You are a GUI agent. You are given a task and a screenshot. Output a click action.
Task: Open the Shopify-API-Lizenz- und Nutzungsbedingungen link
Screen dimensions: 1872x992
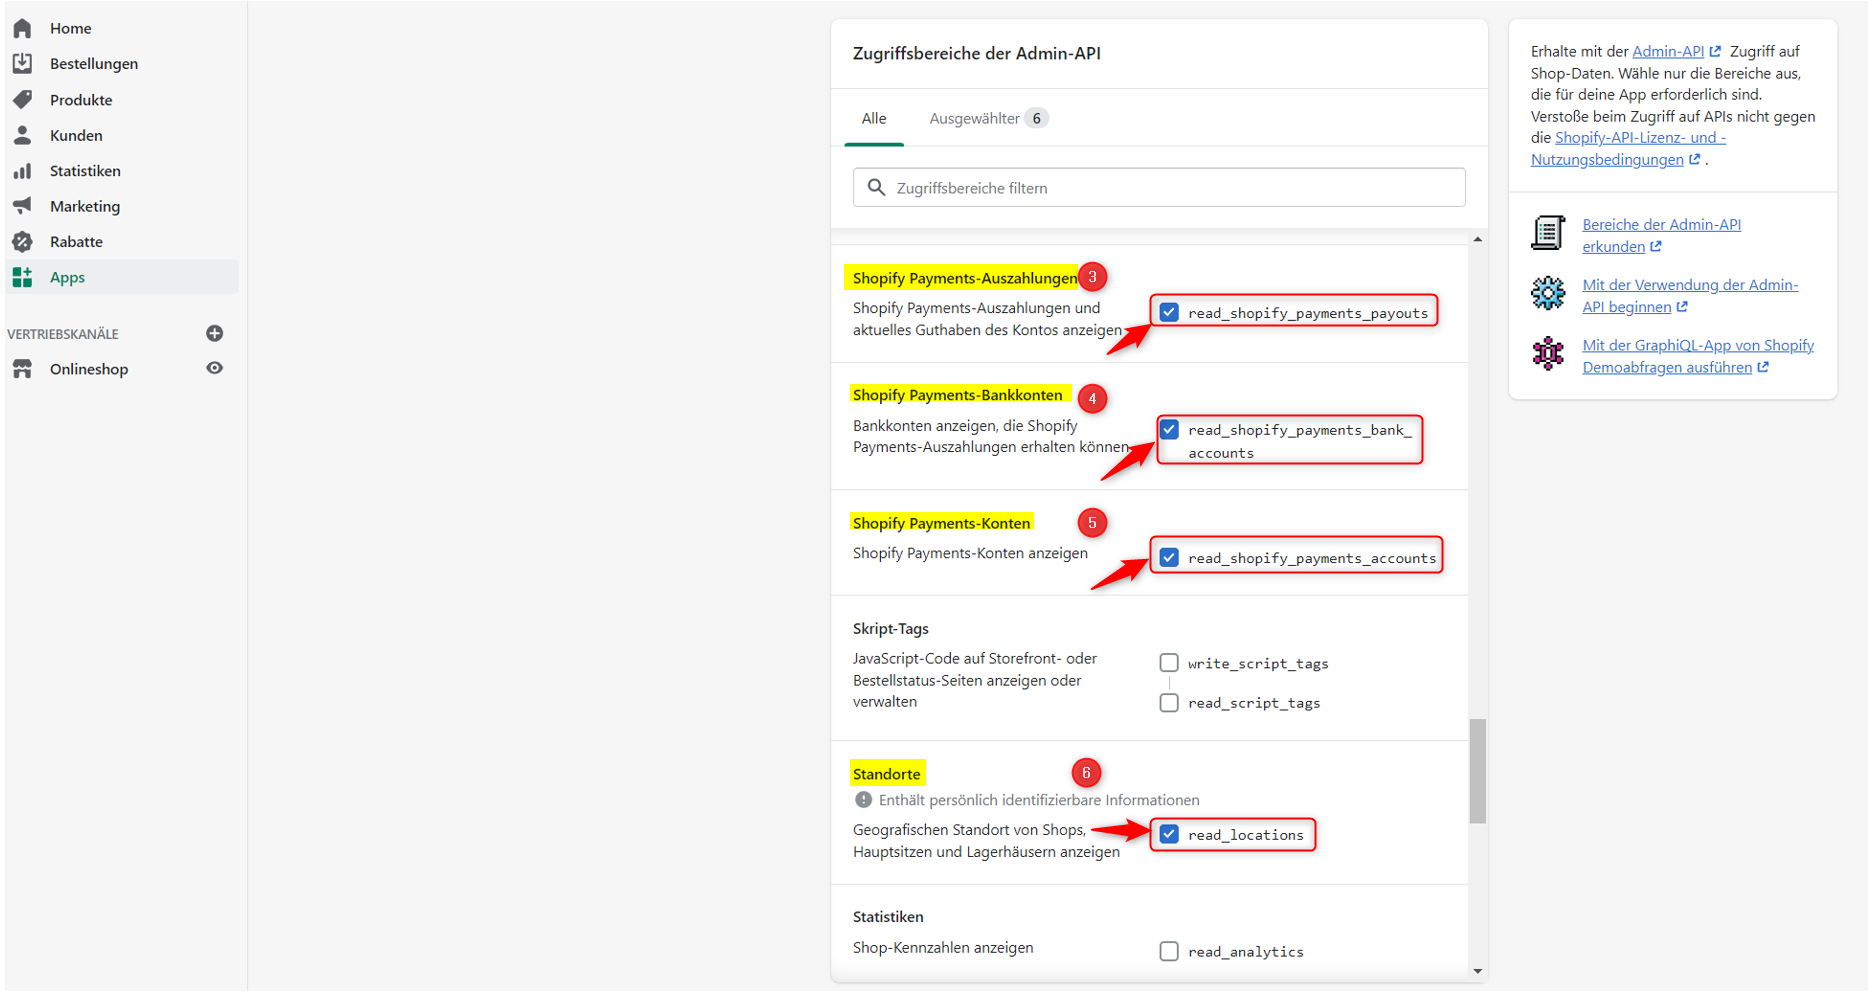pos(1640,138)
